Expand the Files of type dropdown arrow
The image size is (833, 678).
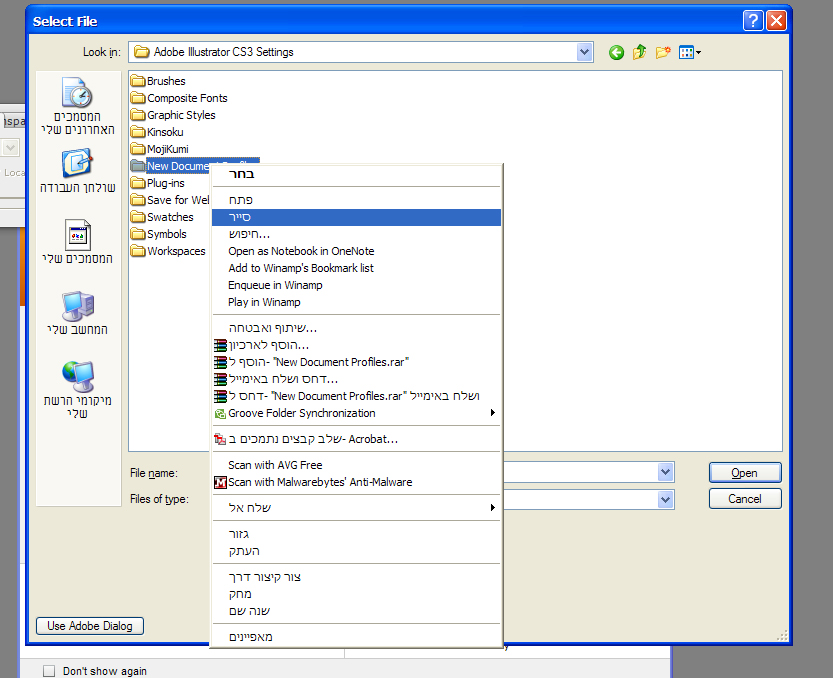click(666, 499)
